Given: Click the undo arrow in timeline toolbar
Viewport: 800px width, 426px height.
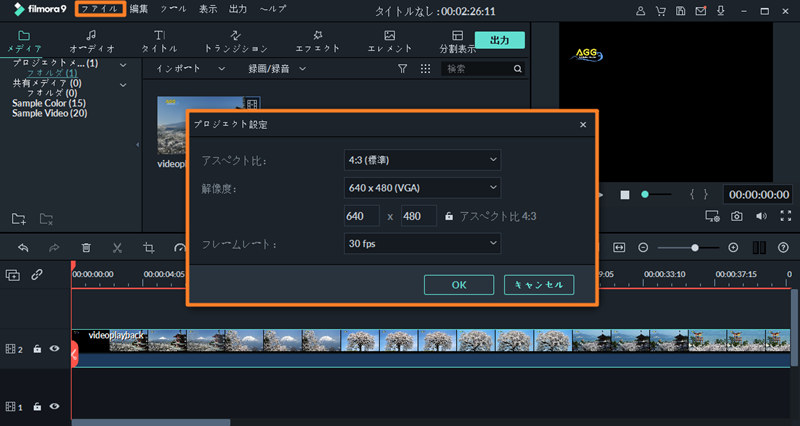Looking at the screenshot, I should 23,248.
